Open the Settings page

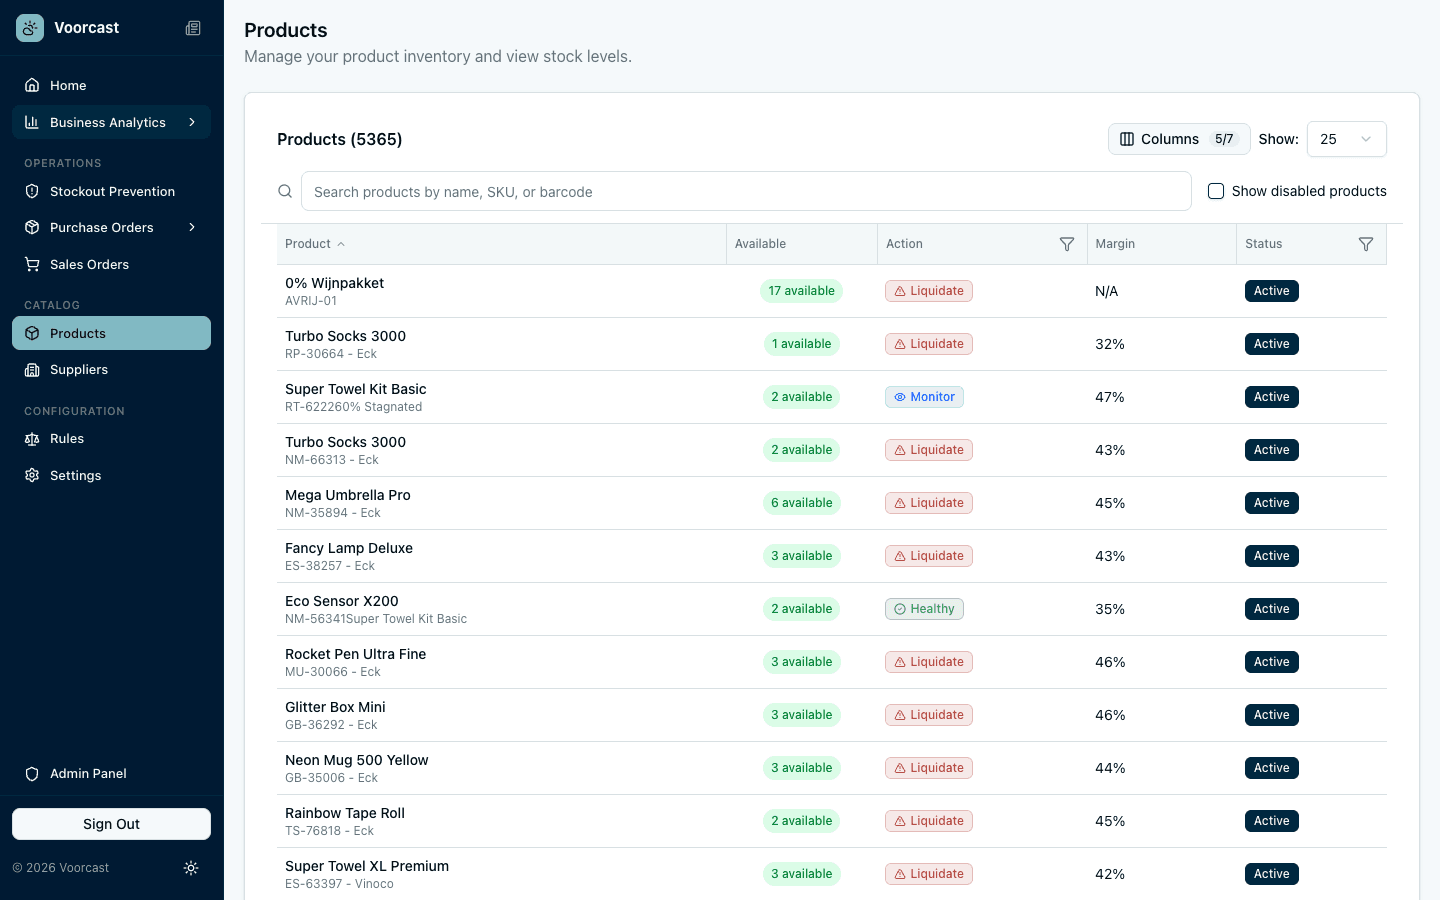point(76,475)
